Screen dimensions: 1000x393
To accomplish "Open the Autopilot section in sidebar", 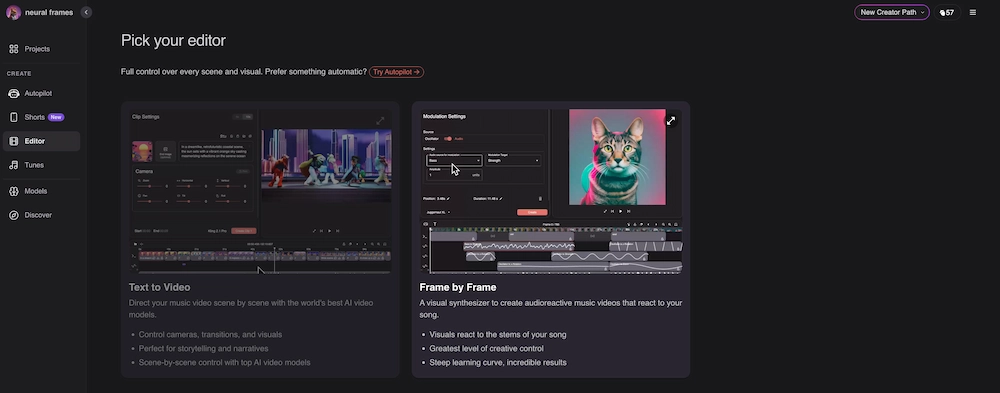I will [x=41, y=93].
